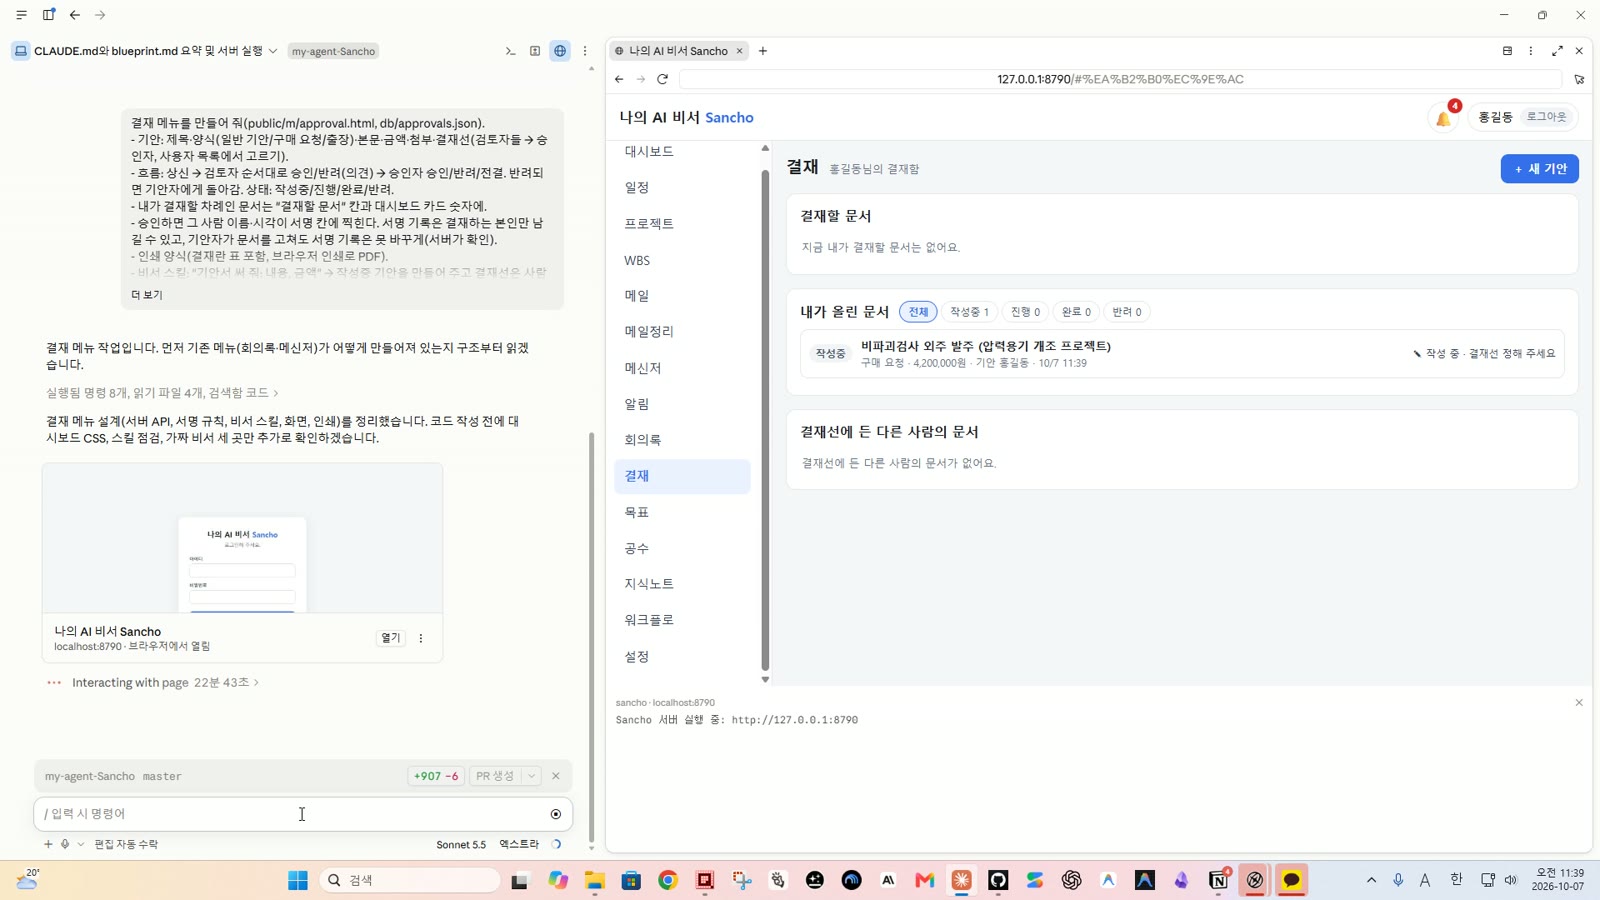The image size is (1600, 900).
Task: Go forward with the app's forward arrow
Action: pos(100,15)
